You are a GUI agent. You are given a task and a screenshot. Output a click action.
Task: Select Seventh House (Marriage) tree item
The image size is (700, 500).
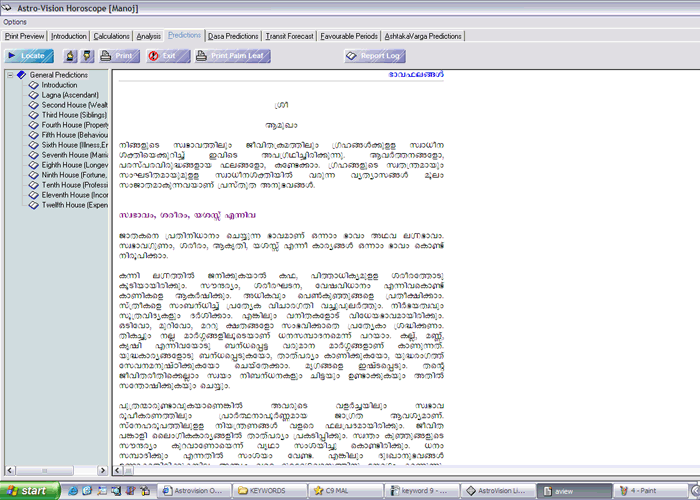[x=75, y=155]
